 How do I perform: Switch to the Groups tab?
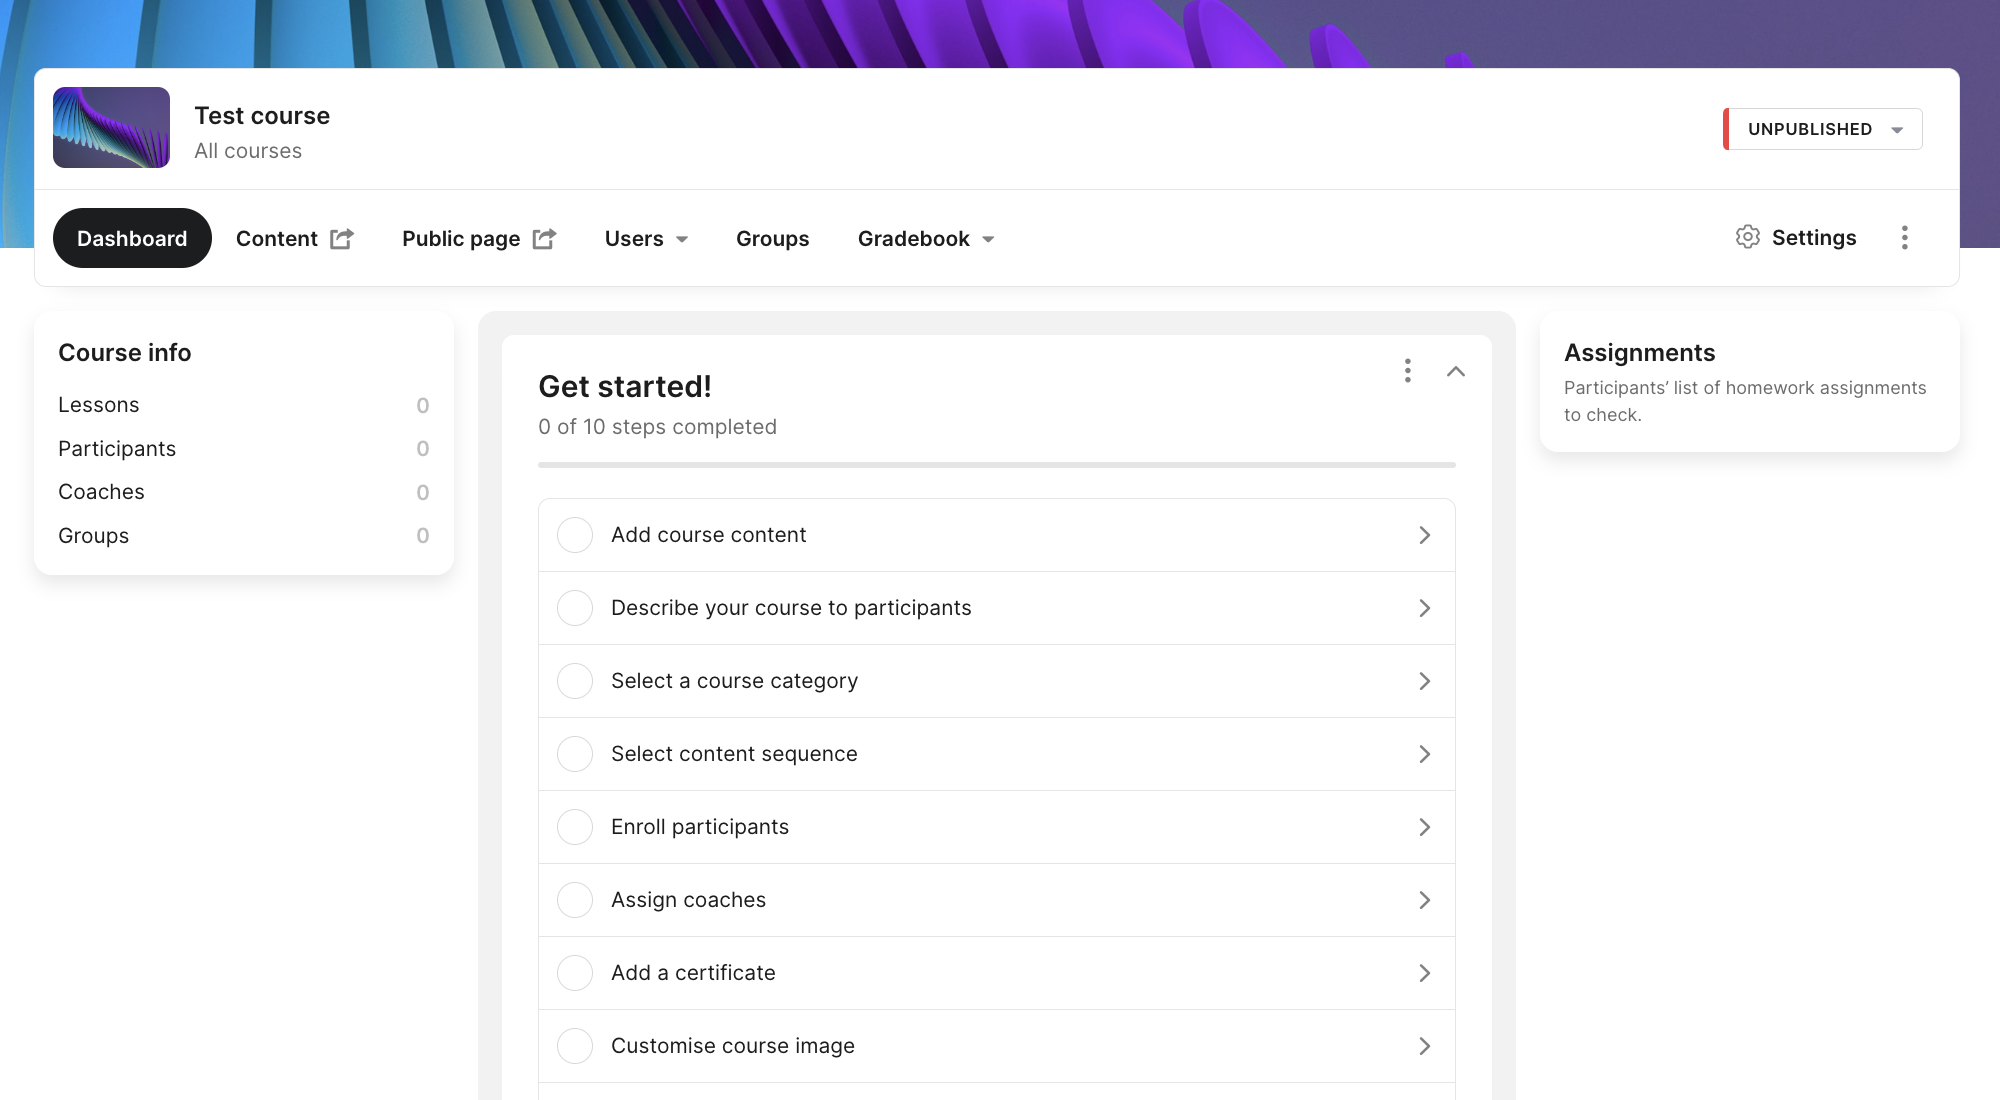click(772, 239)
